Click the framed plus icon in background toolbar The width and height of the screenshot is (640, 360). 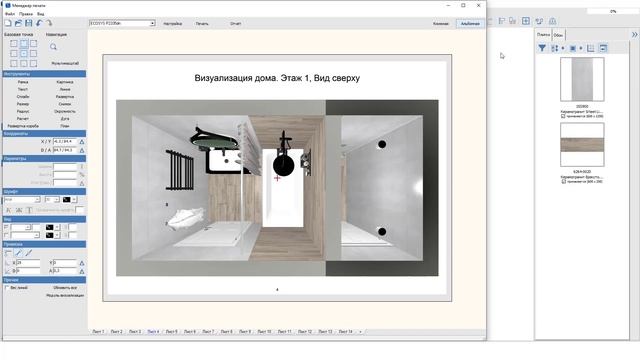[526, 21]
